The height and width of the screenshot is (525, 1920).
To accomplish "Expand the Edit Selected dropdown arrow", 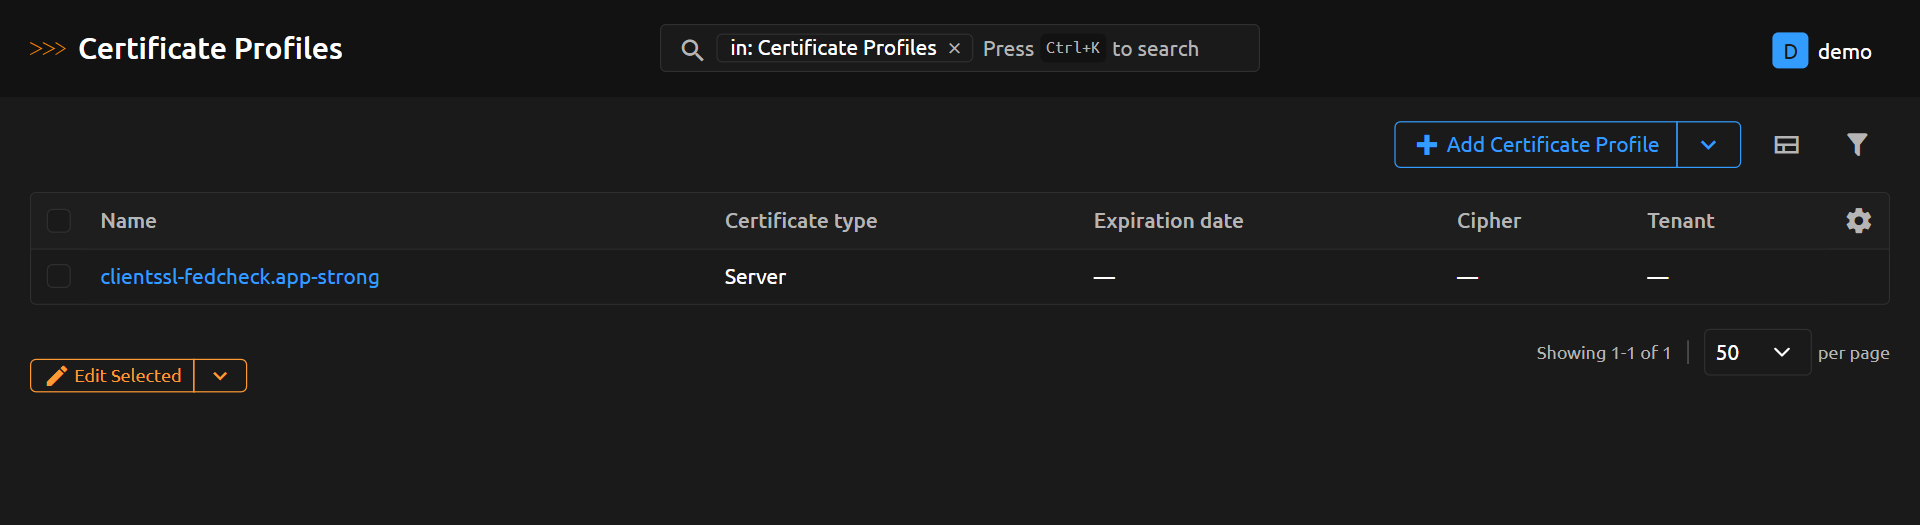I will [220, 376].
